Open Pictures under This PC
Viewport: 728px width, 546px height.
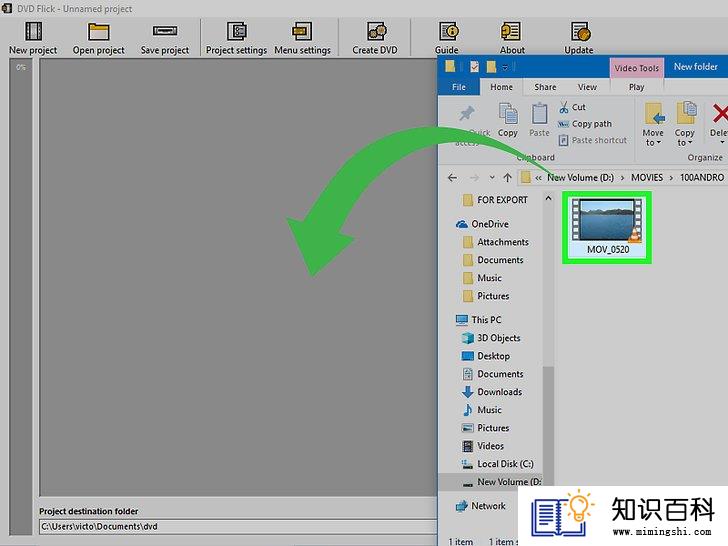(x=486, y=428)
